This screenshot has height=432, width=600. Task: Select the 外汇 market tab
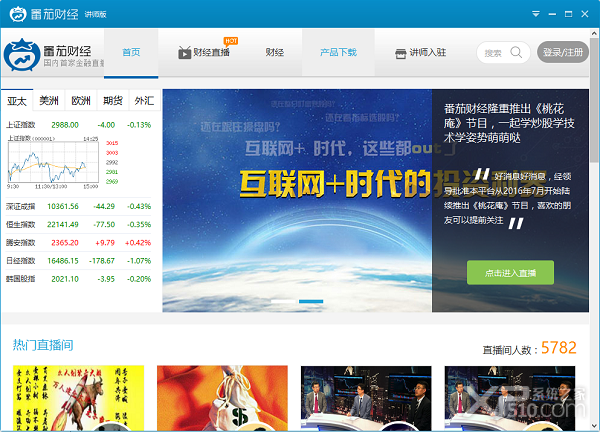click(144, 101)
